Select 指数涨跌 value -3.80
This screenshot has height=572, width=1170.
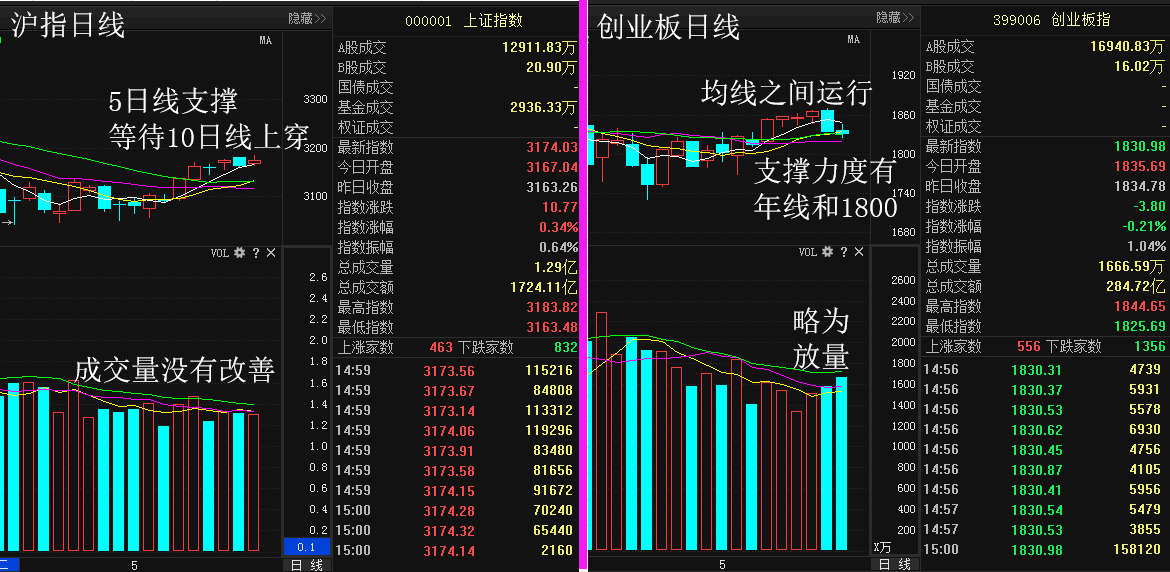(1148, 207)
